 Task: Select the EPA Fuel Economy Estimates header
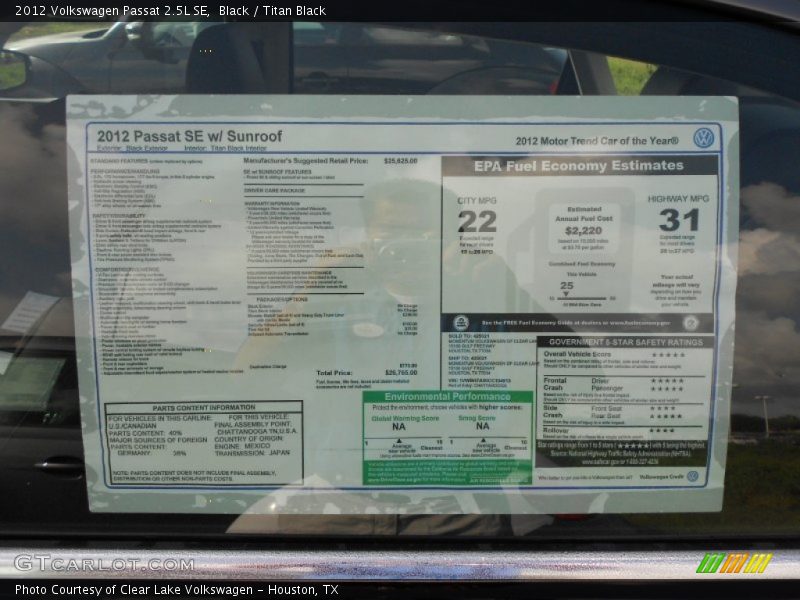pos(579,166)
